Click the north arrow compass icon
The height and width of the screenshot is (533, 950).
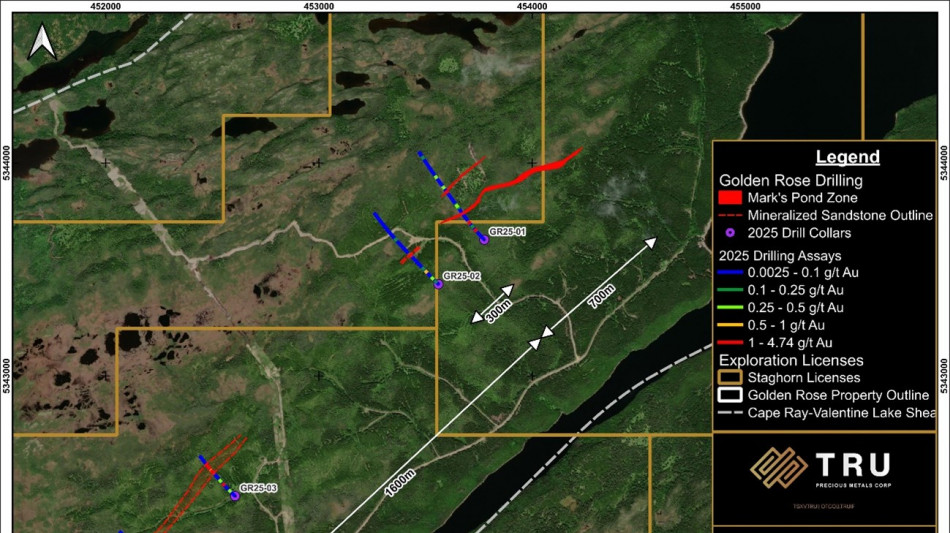42,42
